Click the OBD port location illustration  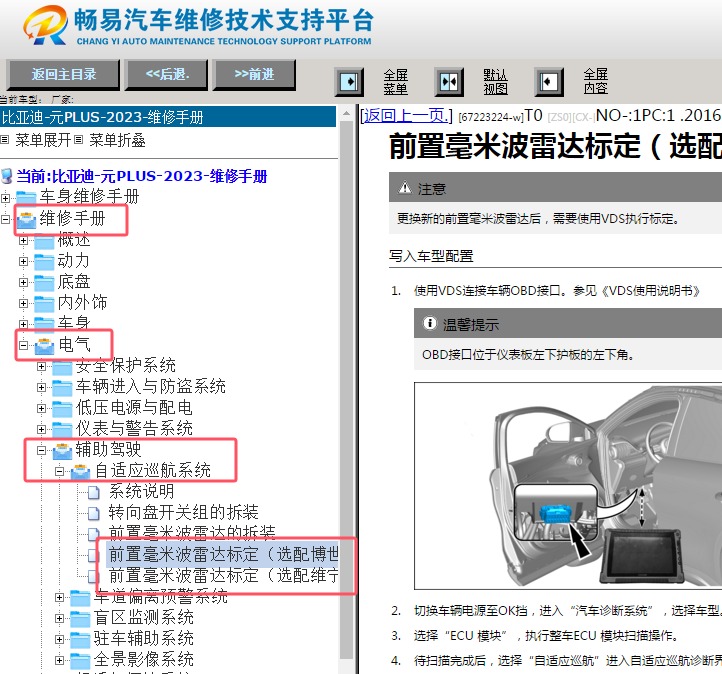coord(568,486)
